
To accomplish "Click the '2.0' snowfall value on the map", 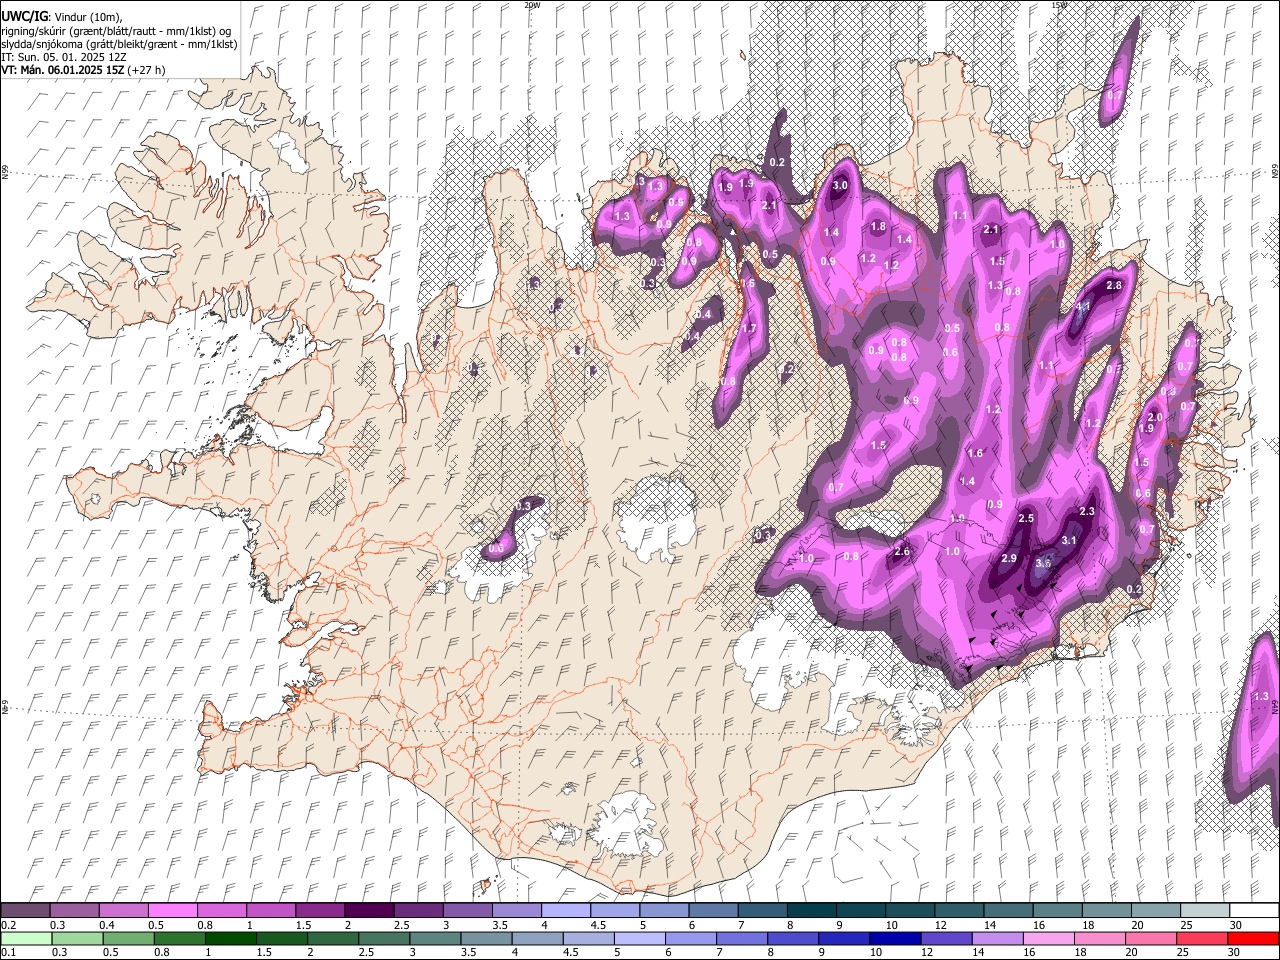I will point(1154,417).
